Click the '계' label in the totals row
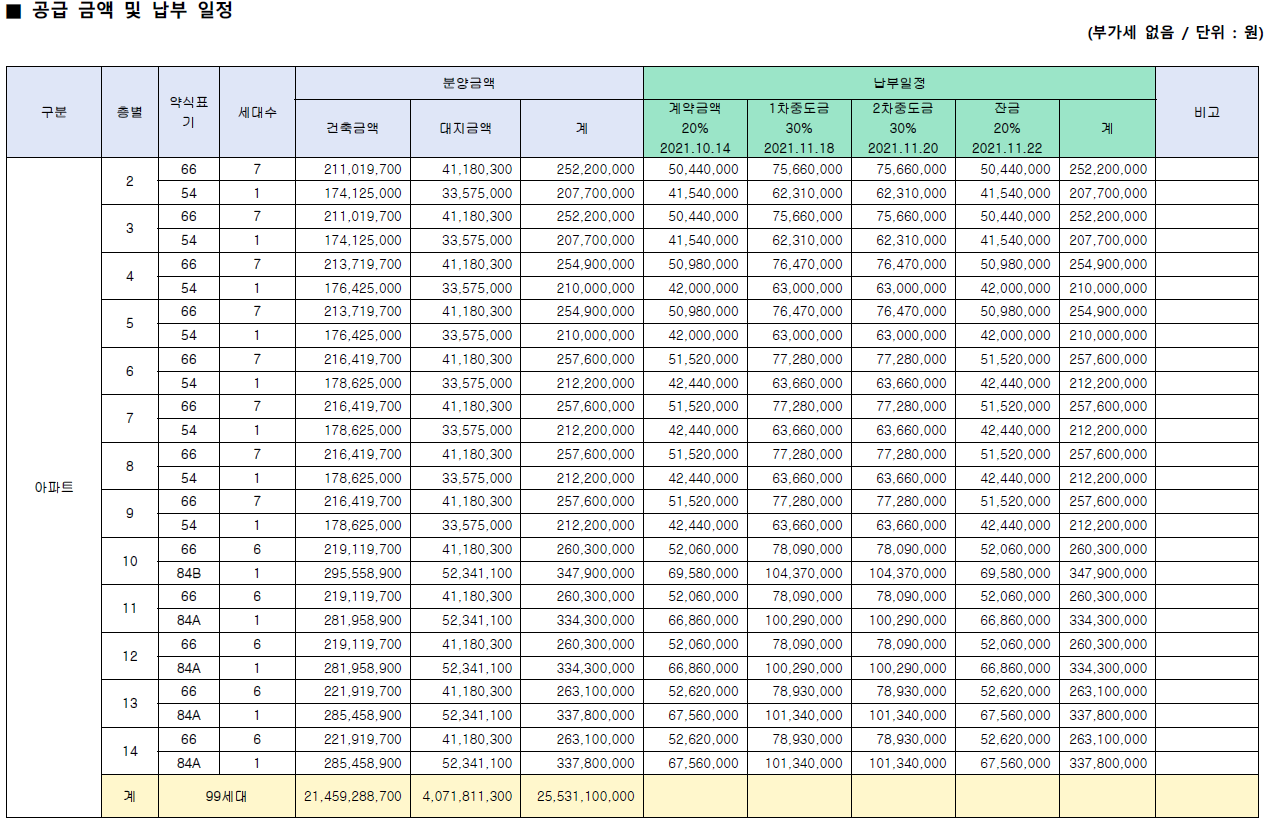 130,796
